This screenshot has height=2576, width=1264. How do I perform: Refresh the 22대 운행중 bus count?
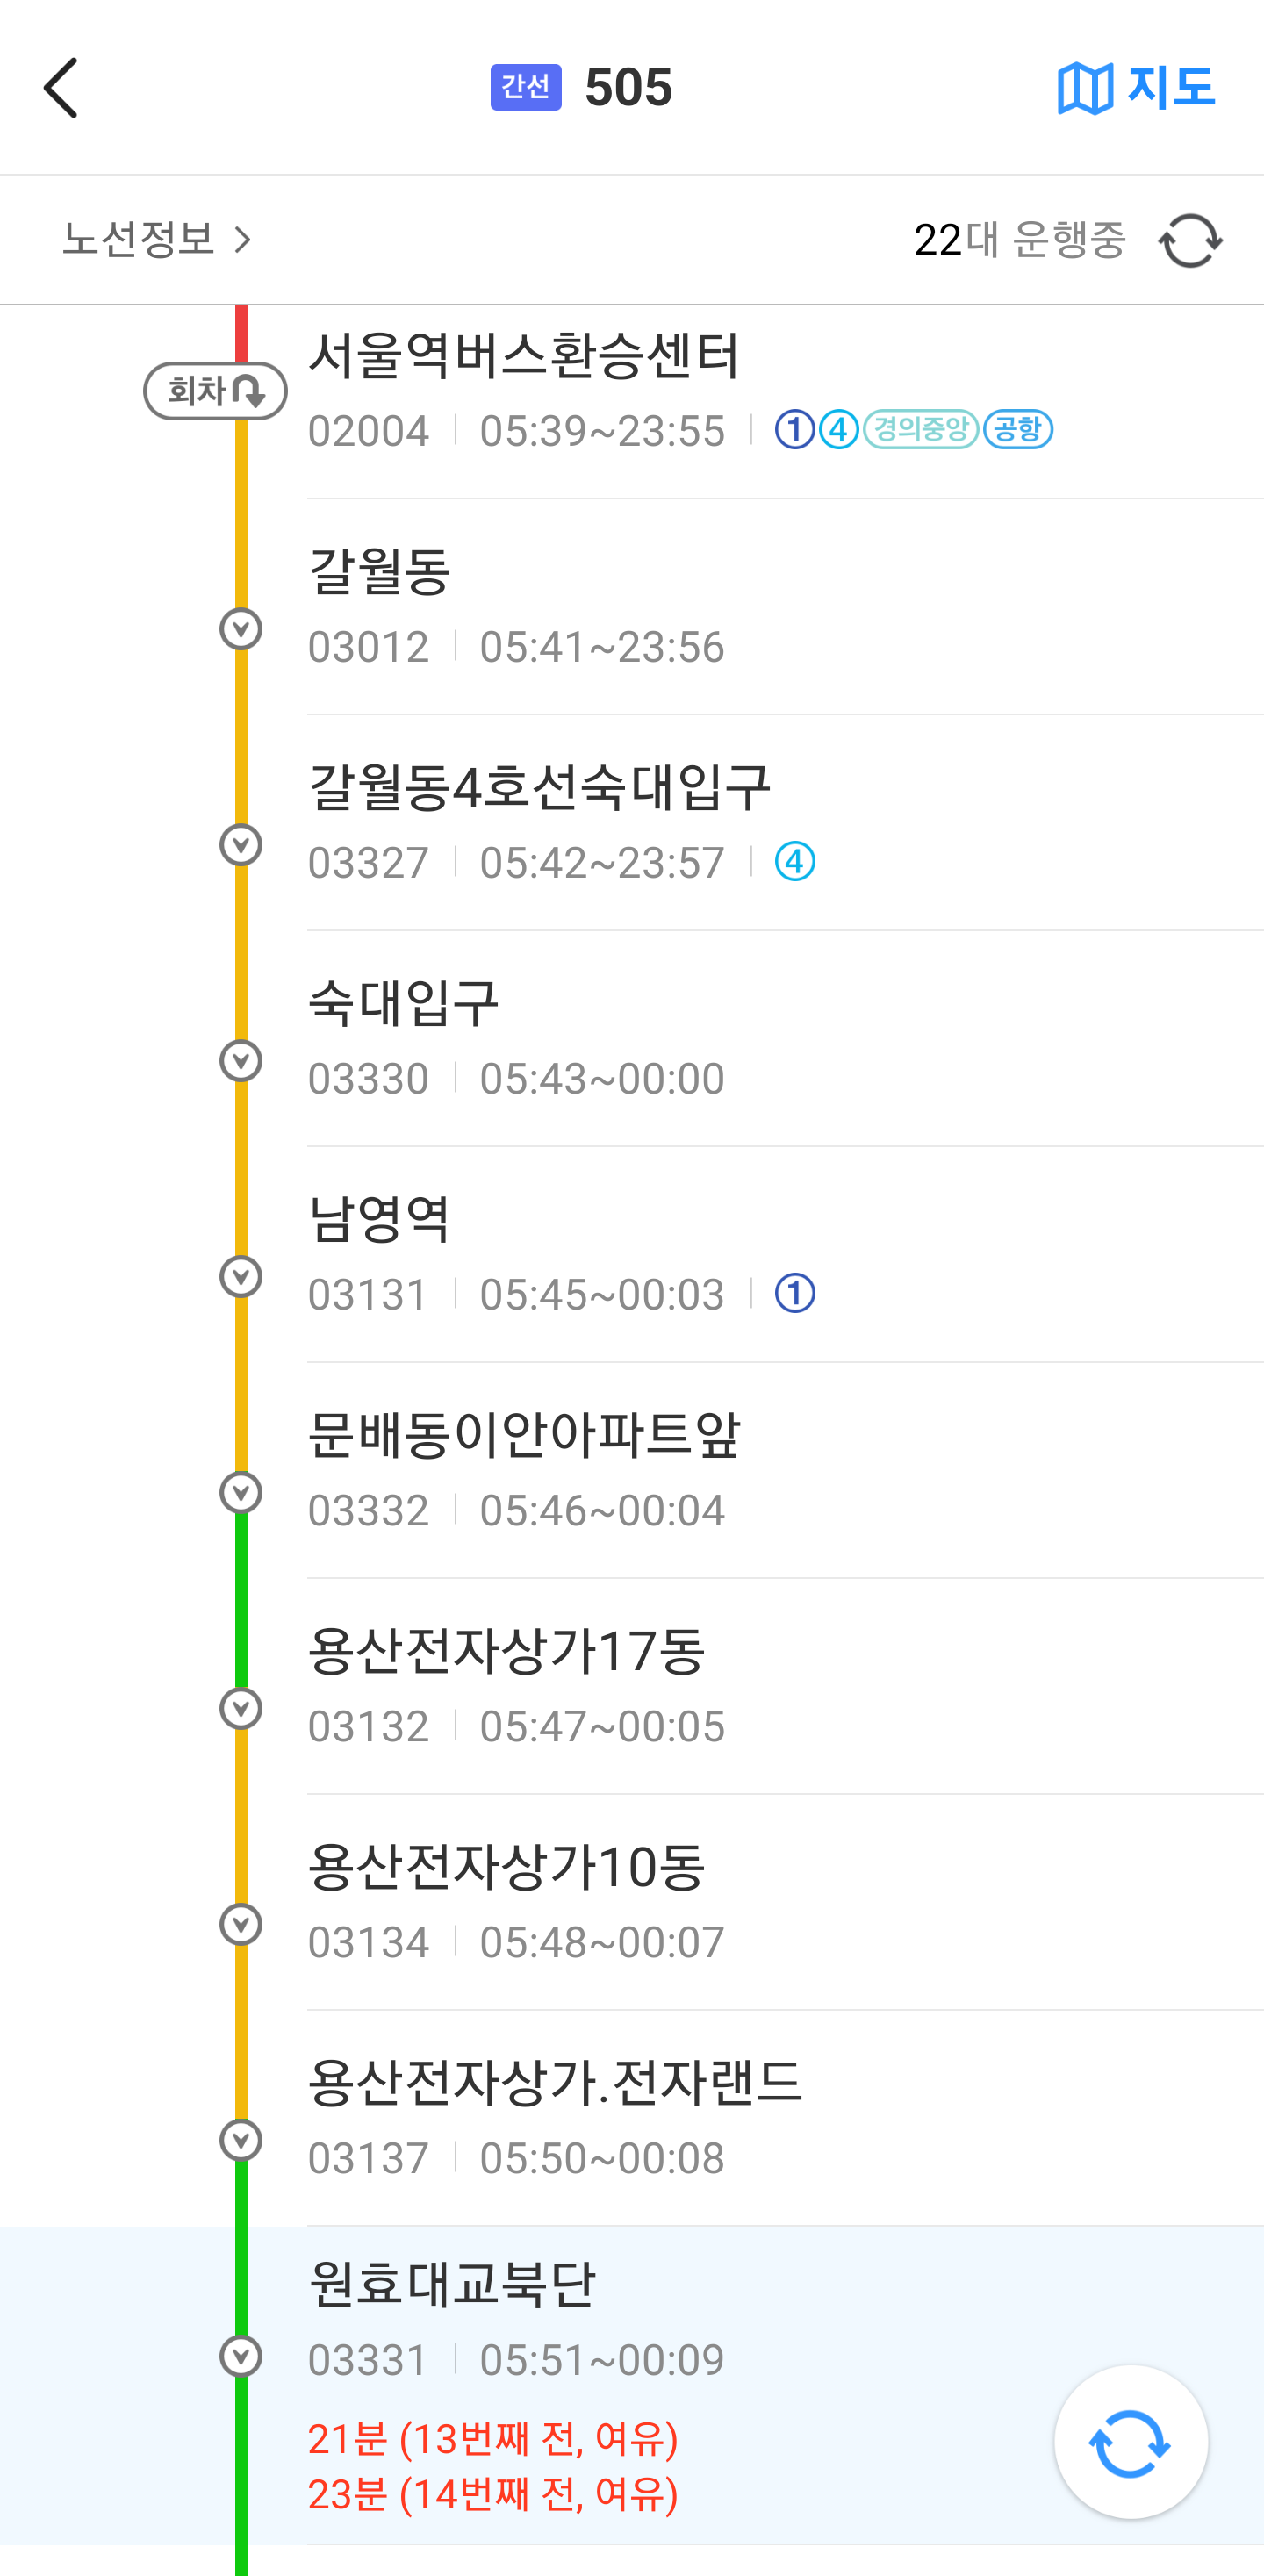tap(1190, 241)
